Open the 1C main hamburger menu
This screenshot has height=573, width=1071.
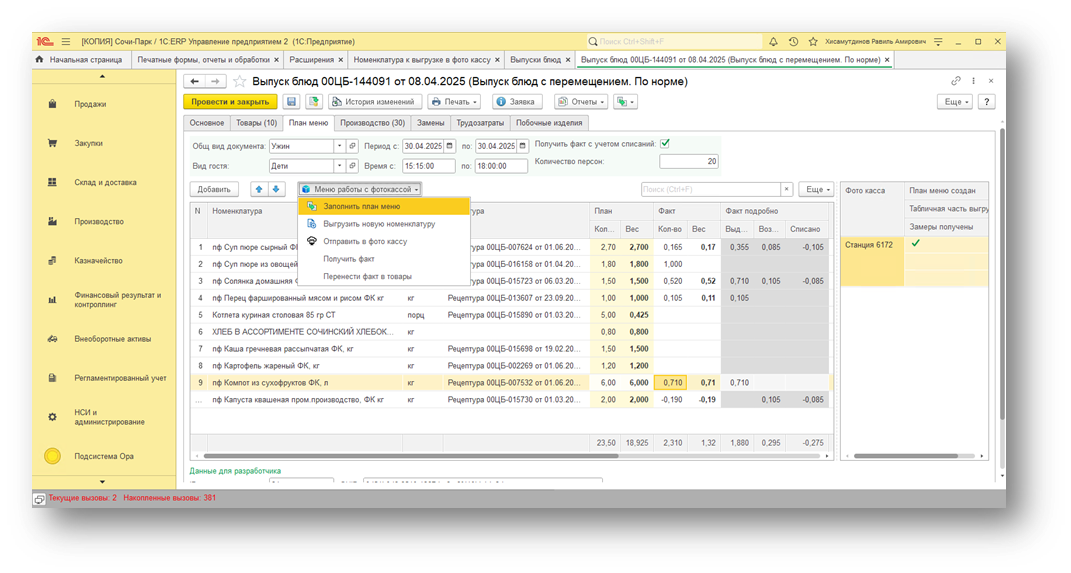point(66,42)
